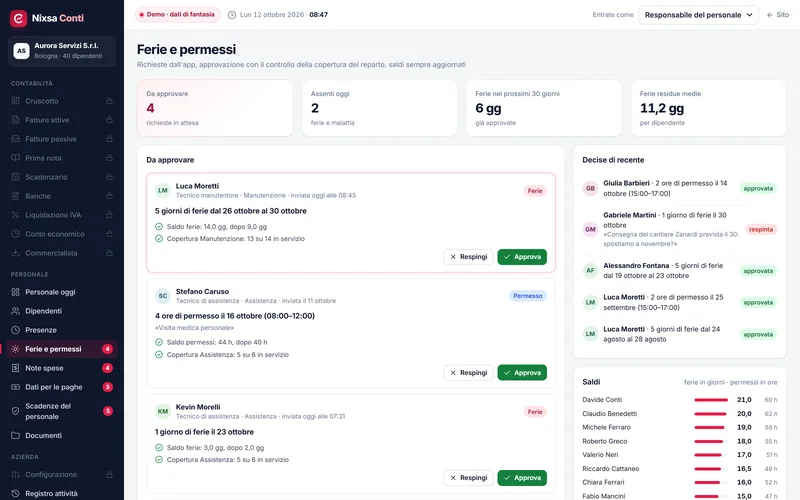Click the Configurazione sliders icon

coord(15,474)
